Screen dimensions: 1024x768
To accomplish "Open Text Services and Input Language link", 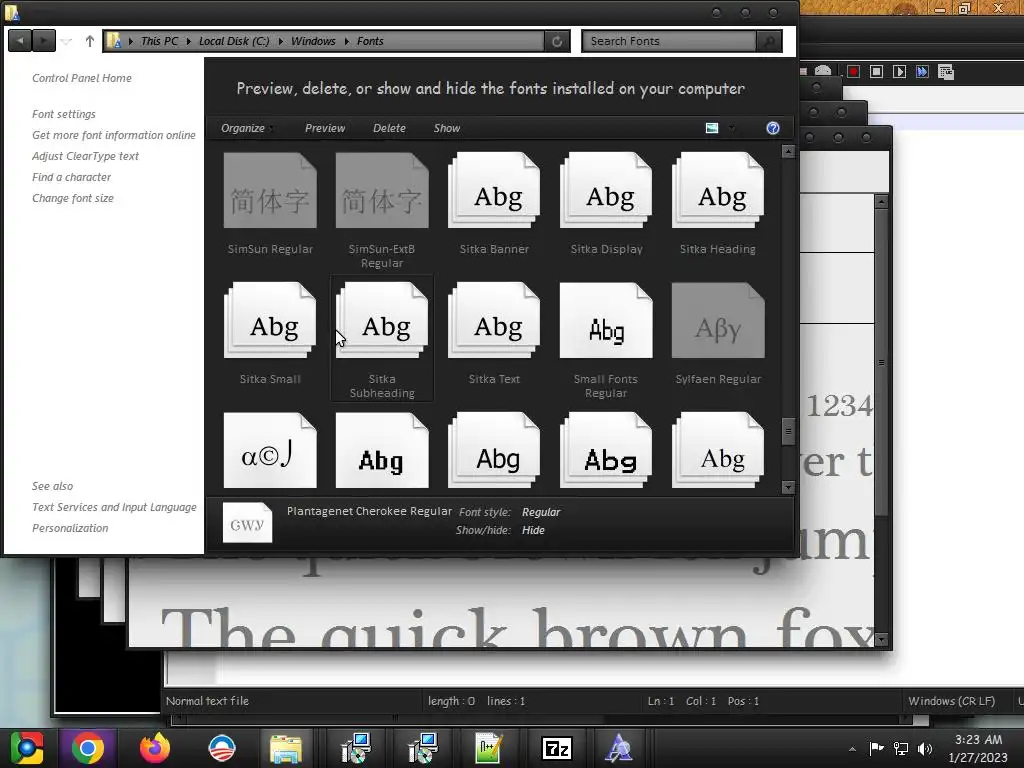I will [x=114, y=507].
